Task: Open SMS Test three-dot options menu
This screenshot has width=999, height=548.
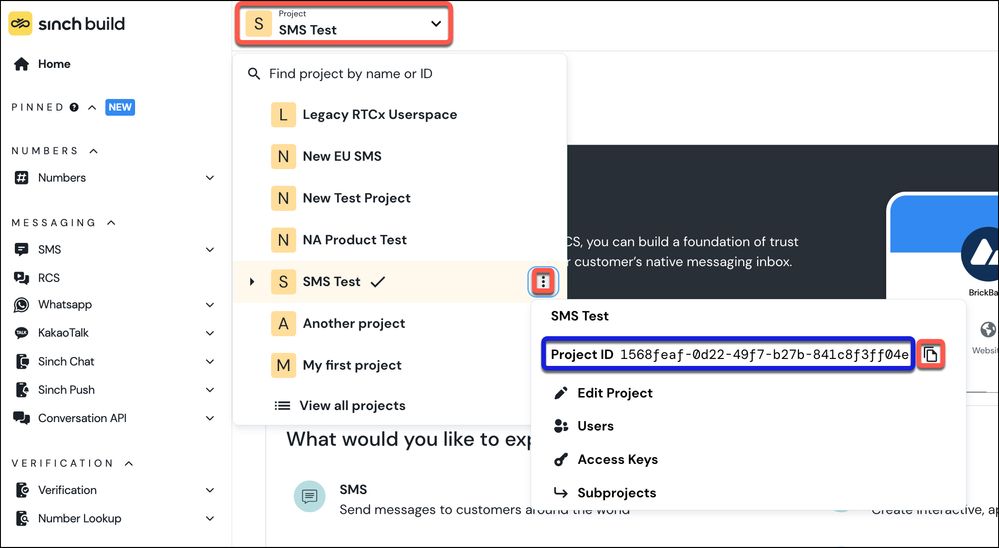Action: [543, 282]
